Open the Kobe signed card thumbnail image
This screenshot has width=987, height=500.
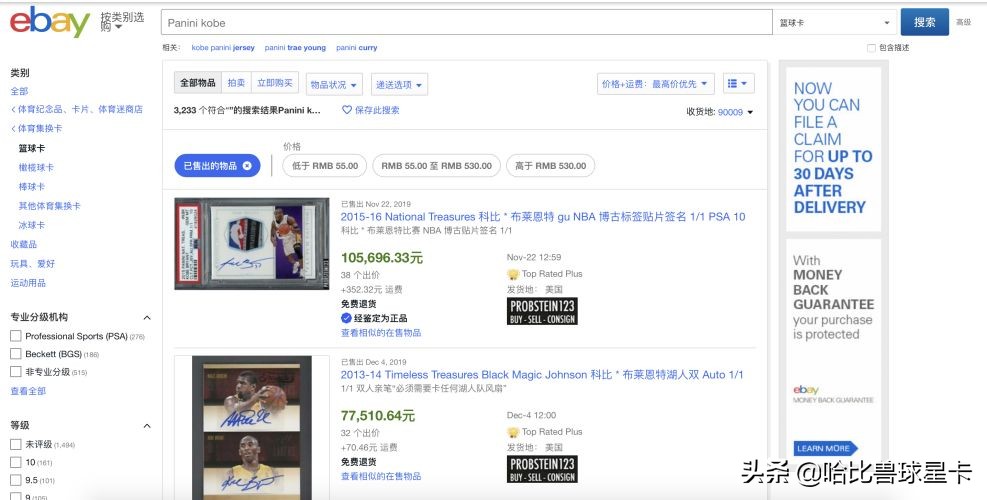(252, 243)
